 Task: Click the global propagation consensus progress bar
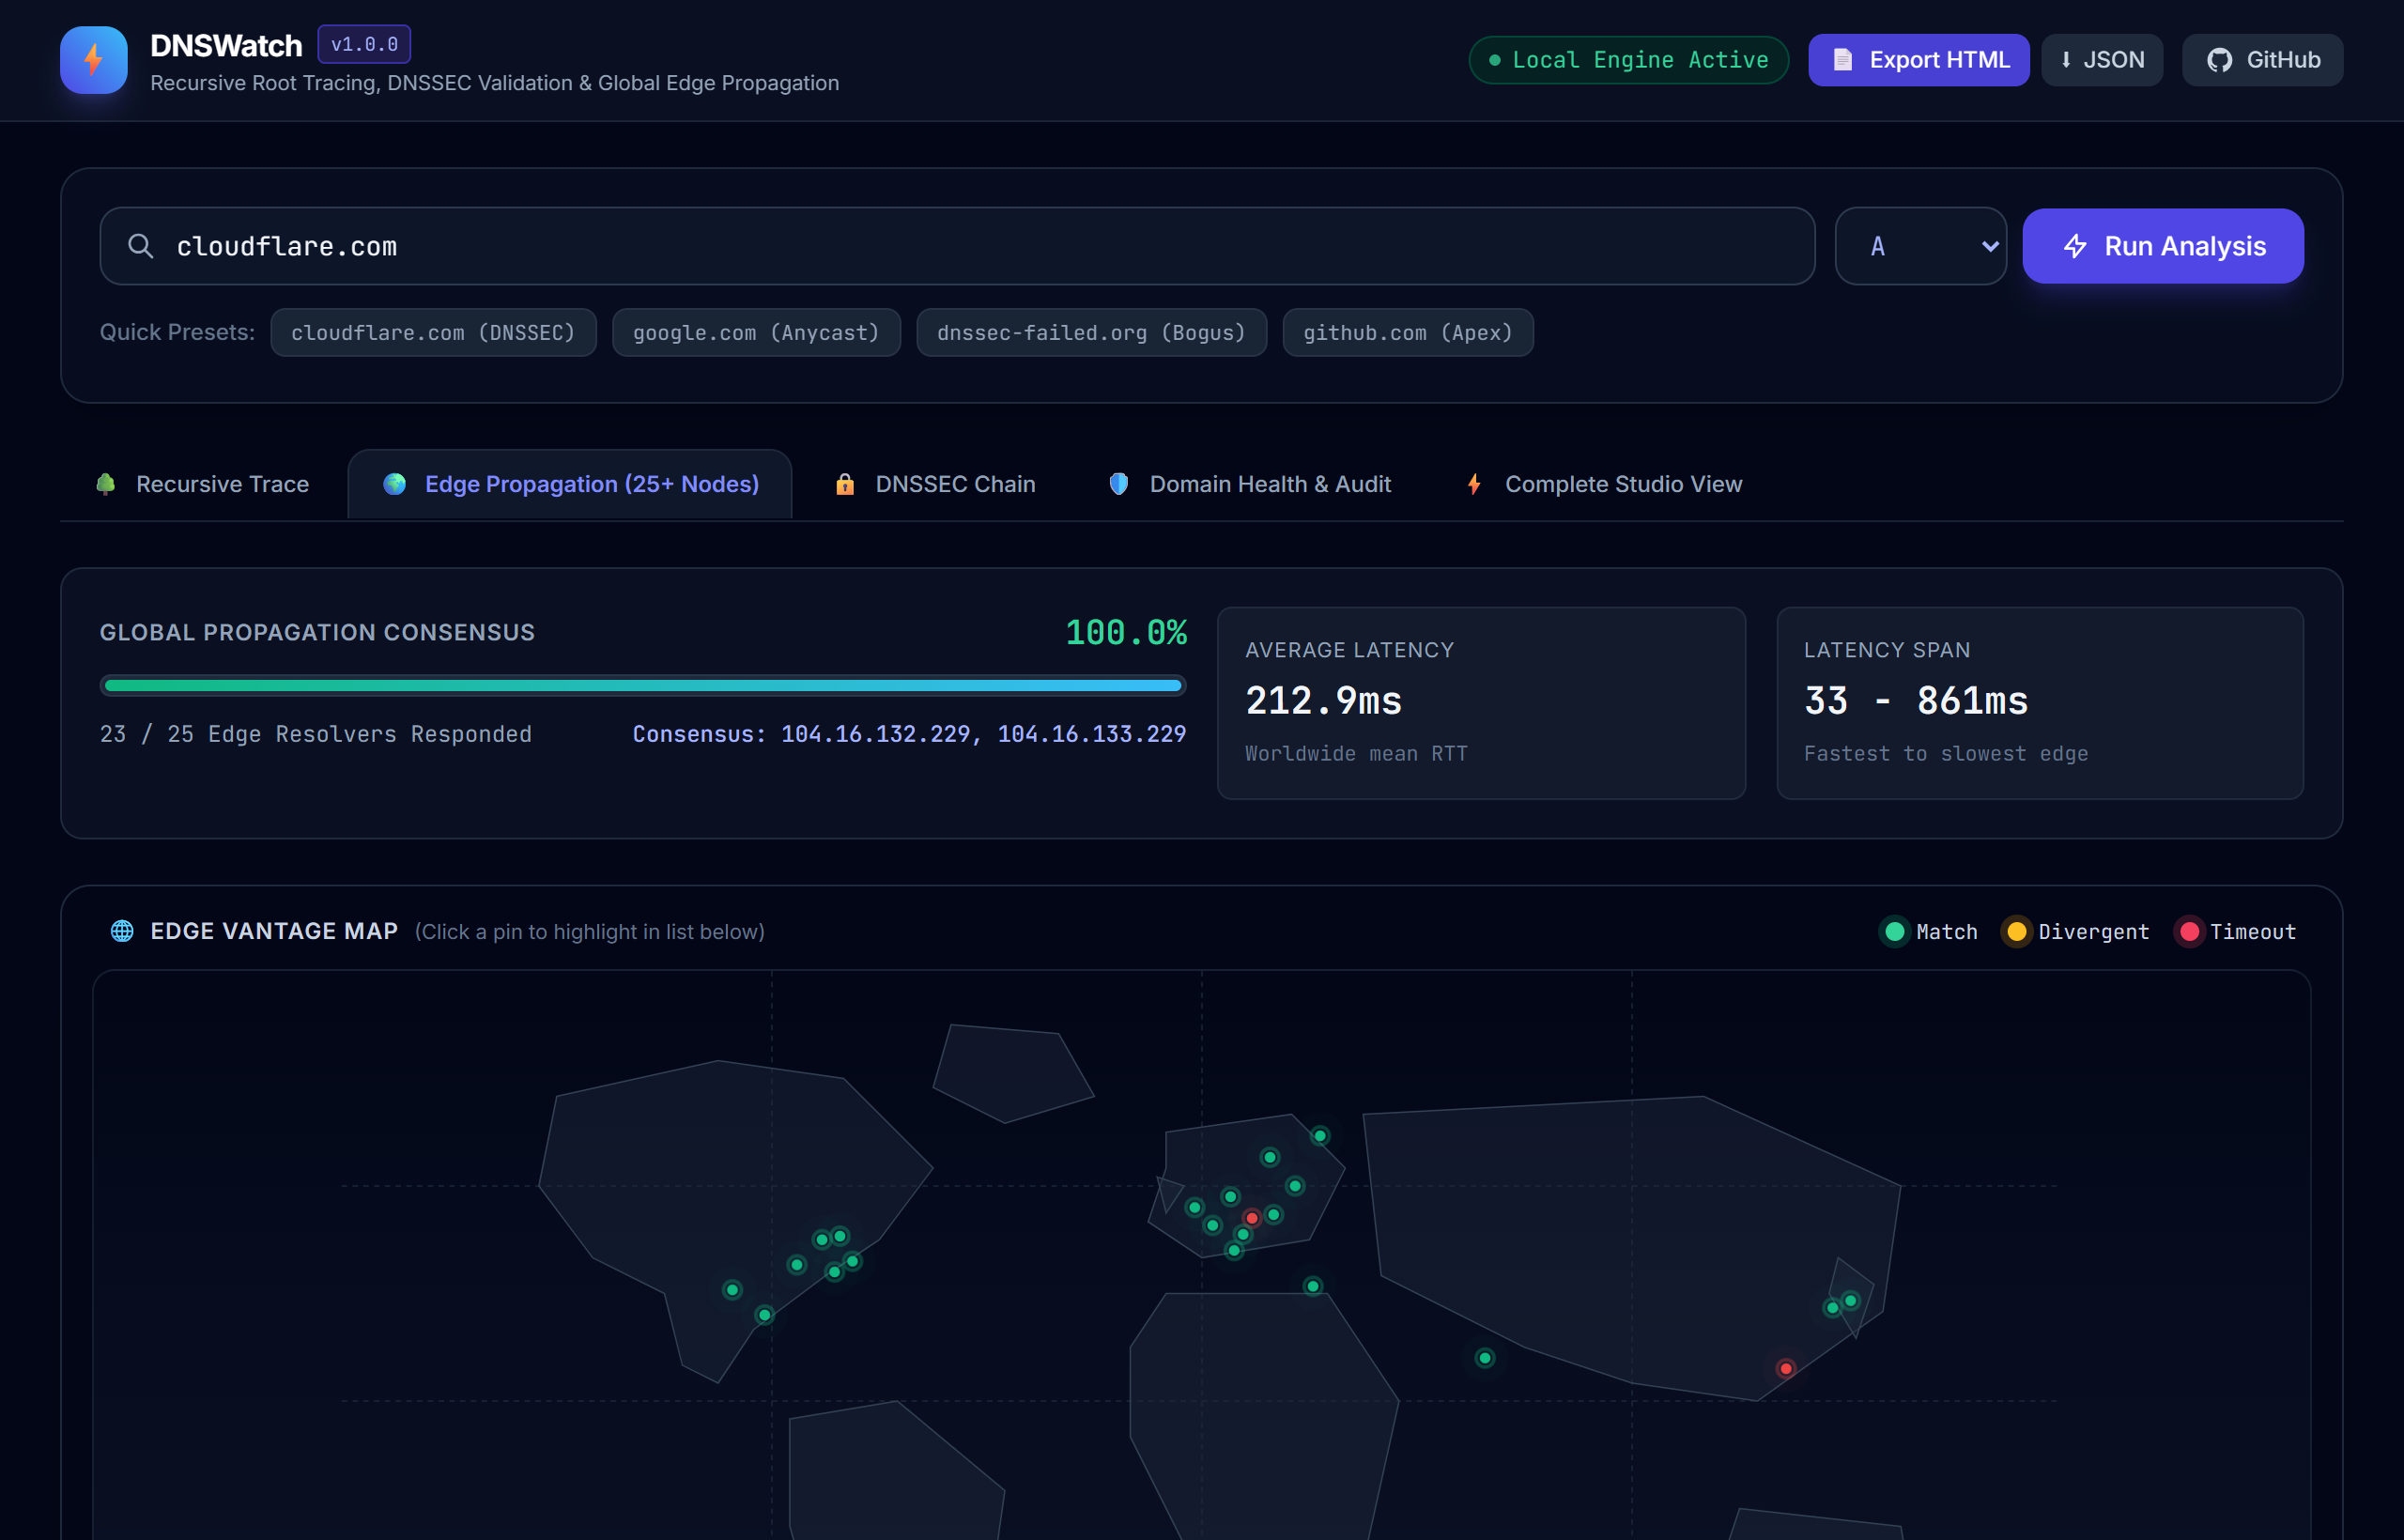click(643, 685)
